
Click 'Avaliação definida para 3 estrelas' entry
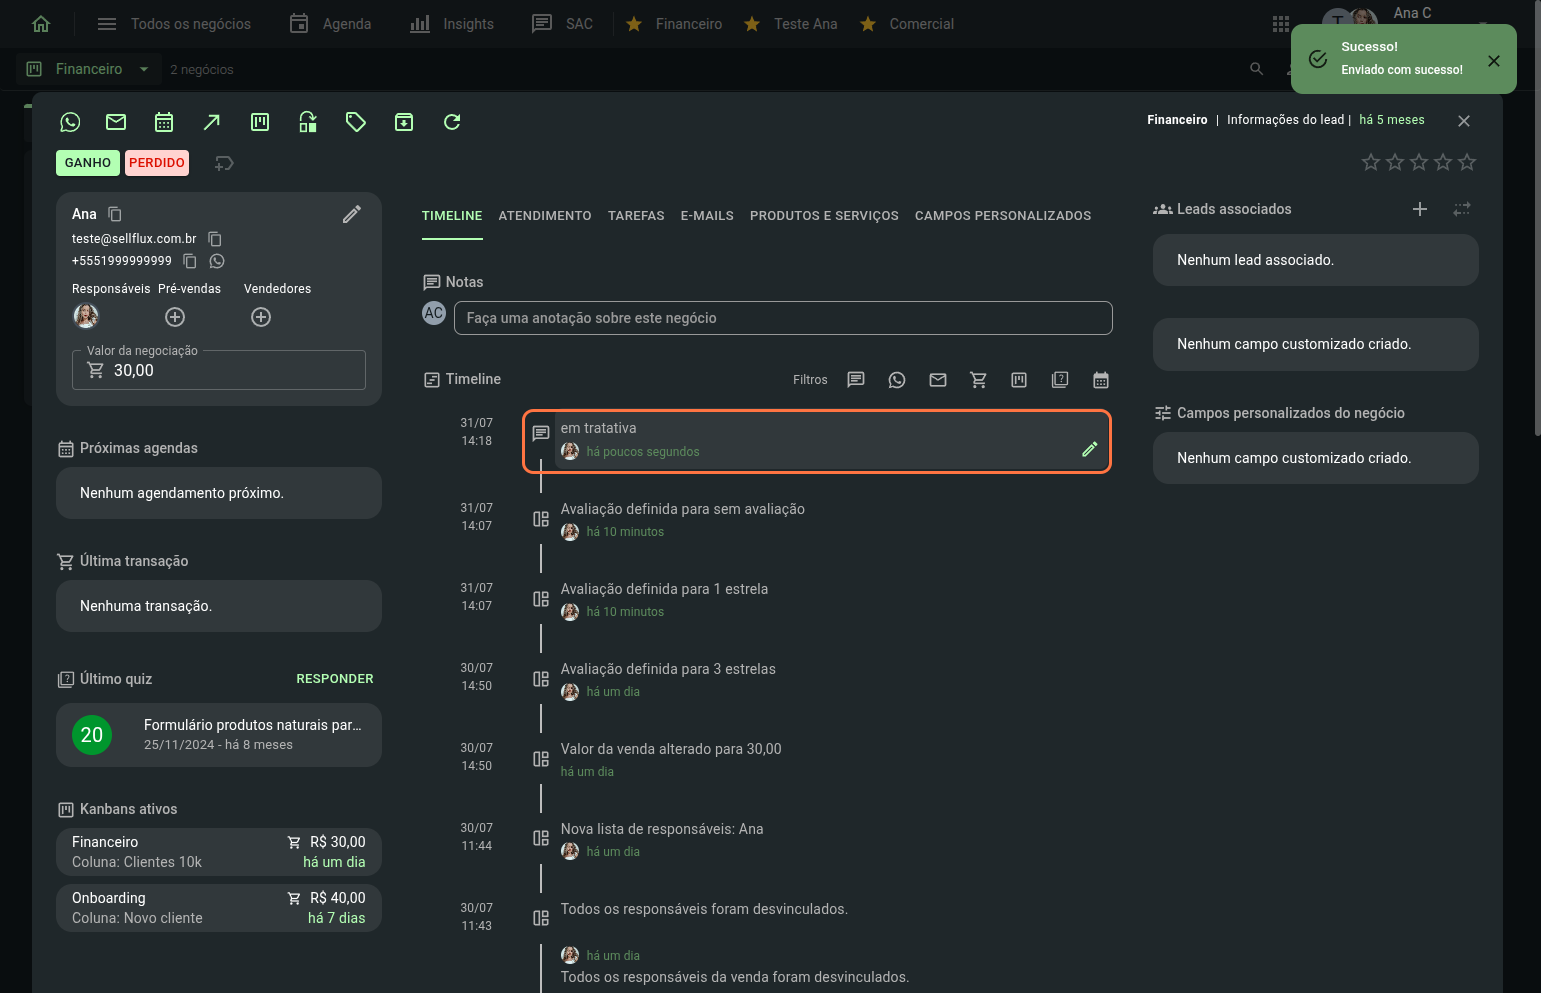pos(668,669)
